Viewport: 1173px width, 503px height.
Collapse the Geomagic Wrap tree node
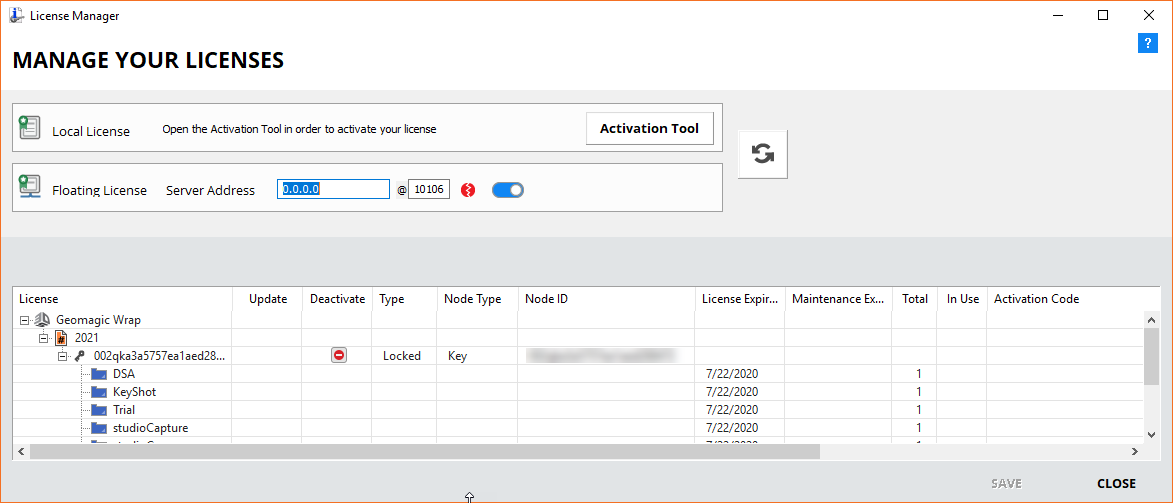click(x=25, y=320)
